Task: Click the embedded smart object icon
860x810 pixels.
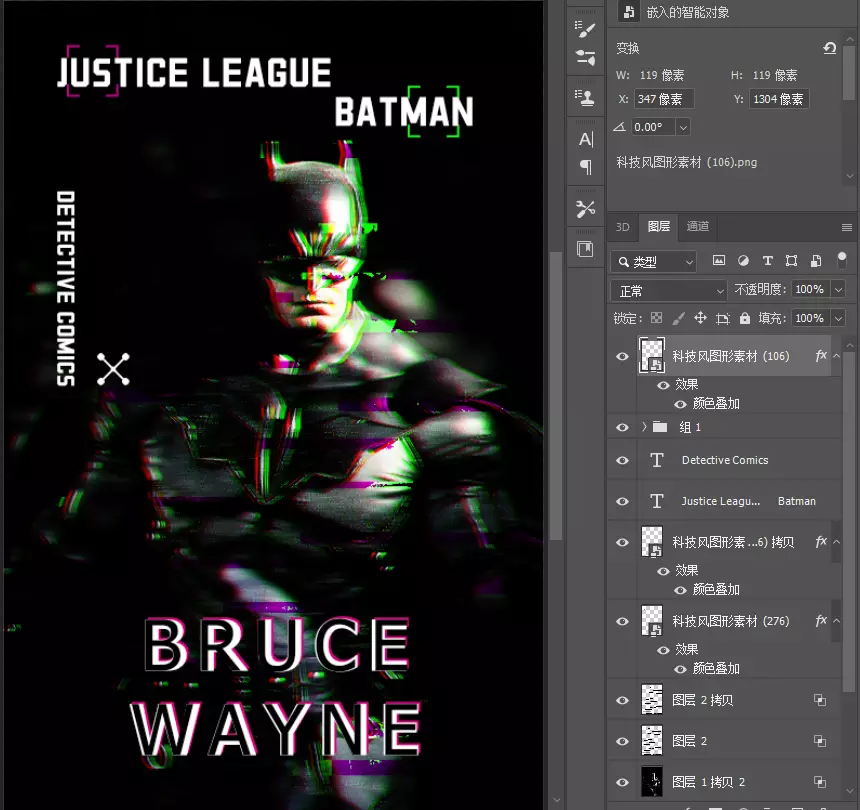Action: pos(629,12)
